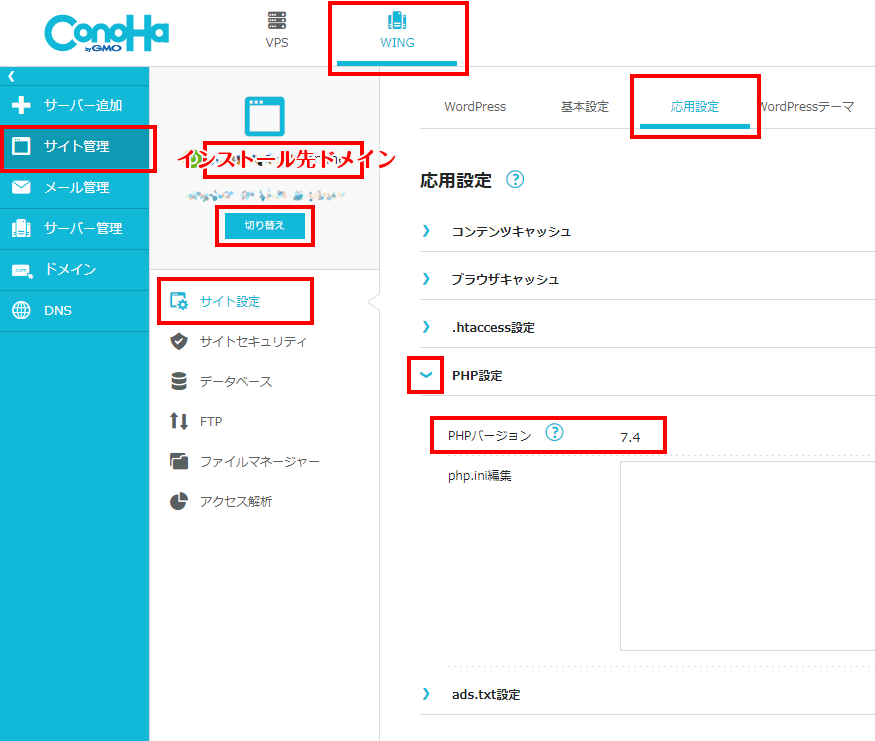Click the メール管理 label in sidebar

[x=76, y=187]
